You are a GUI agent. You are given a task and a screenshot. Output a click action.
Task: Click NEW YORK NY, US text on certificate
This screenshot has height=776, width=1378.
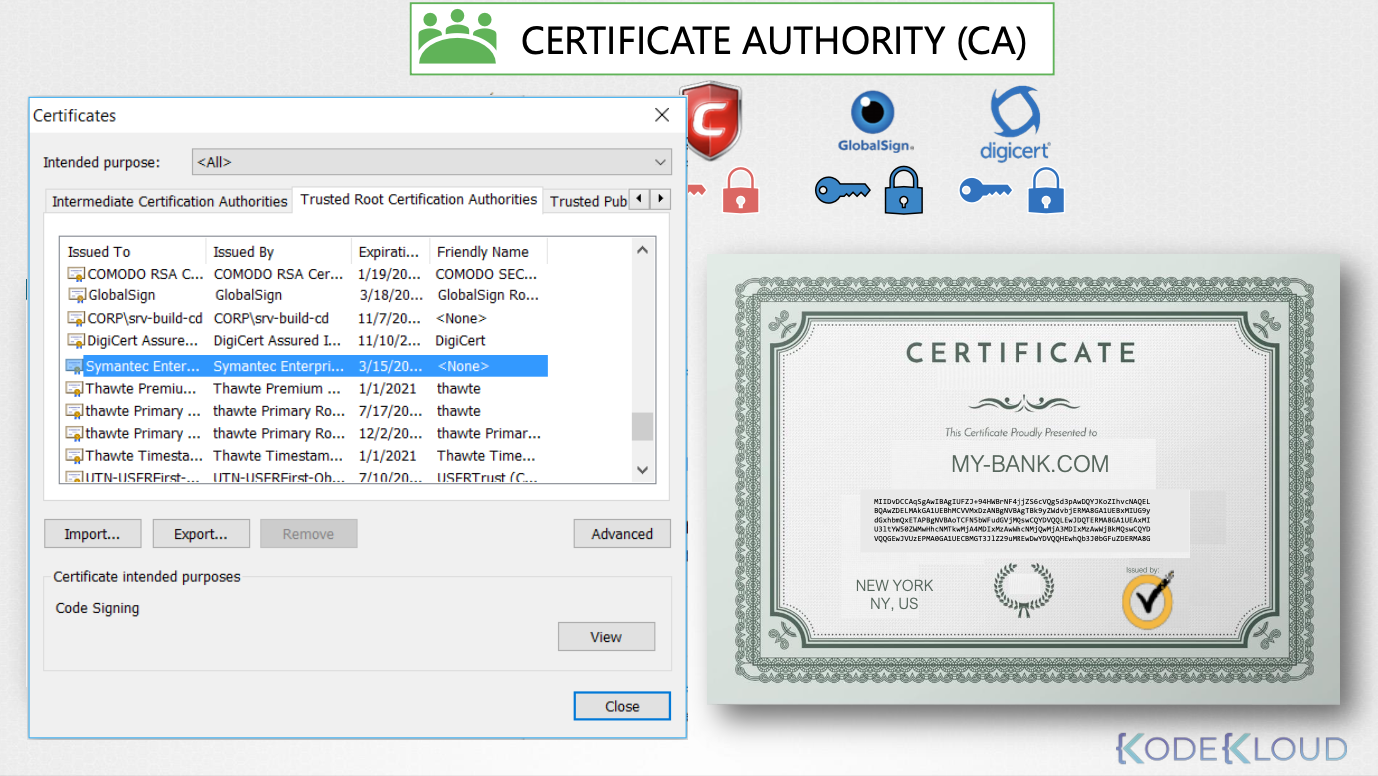click(x=894, y=595)
